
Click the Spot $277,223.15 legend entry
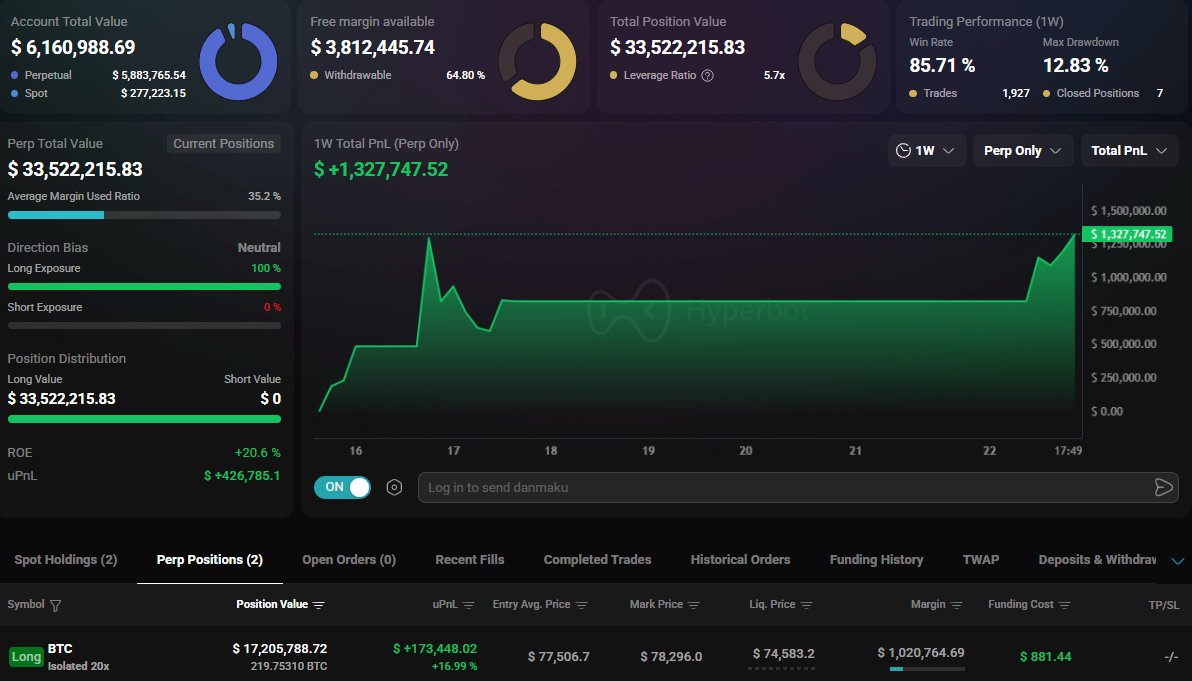click(x=98, y=93)
